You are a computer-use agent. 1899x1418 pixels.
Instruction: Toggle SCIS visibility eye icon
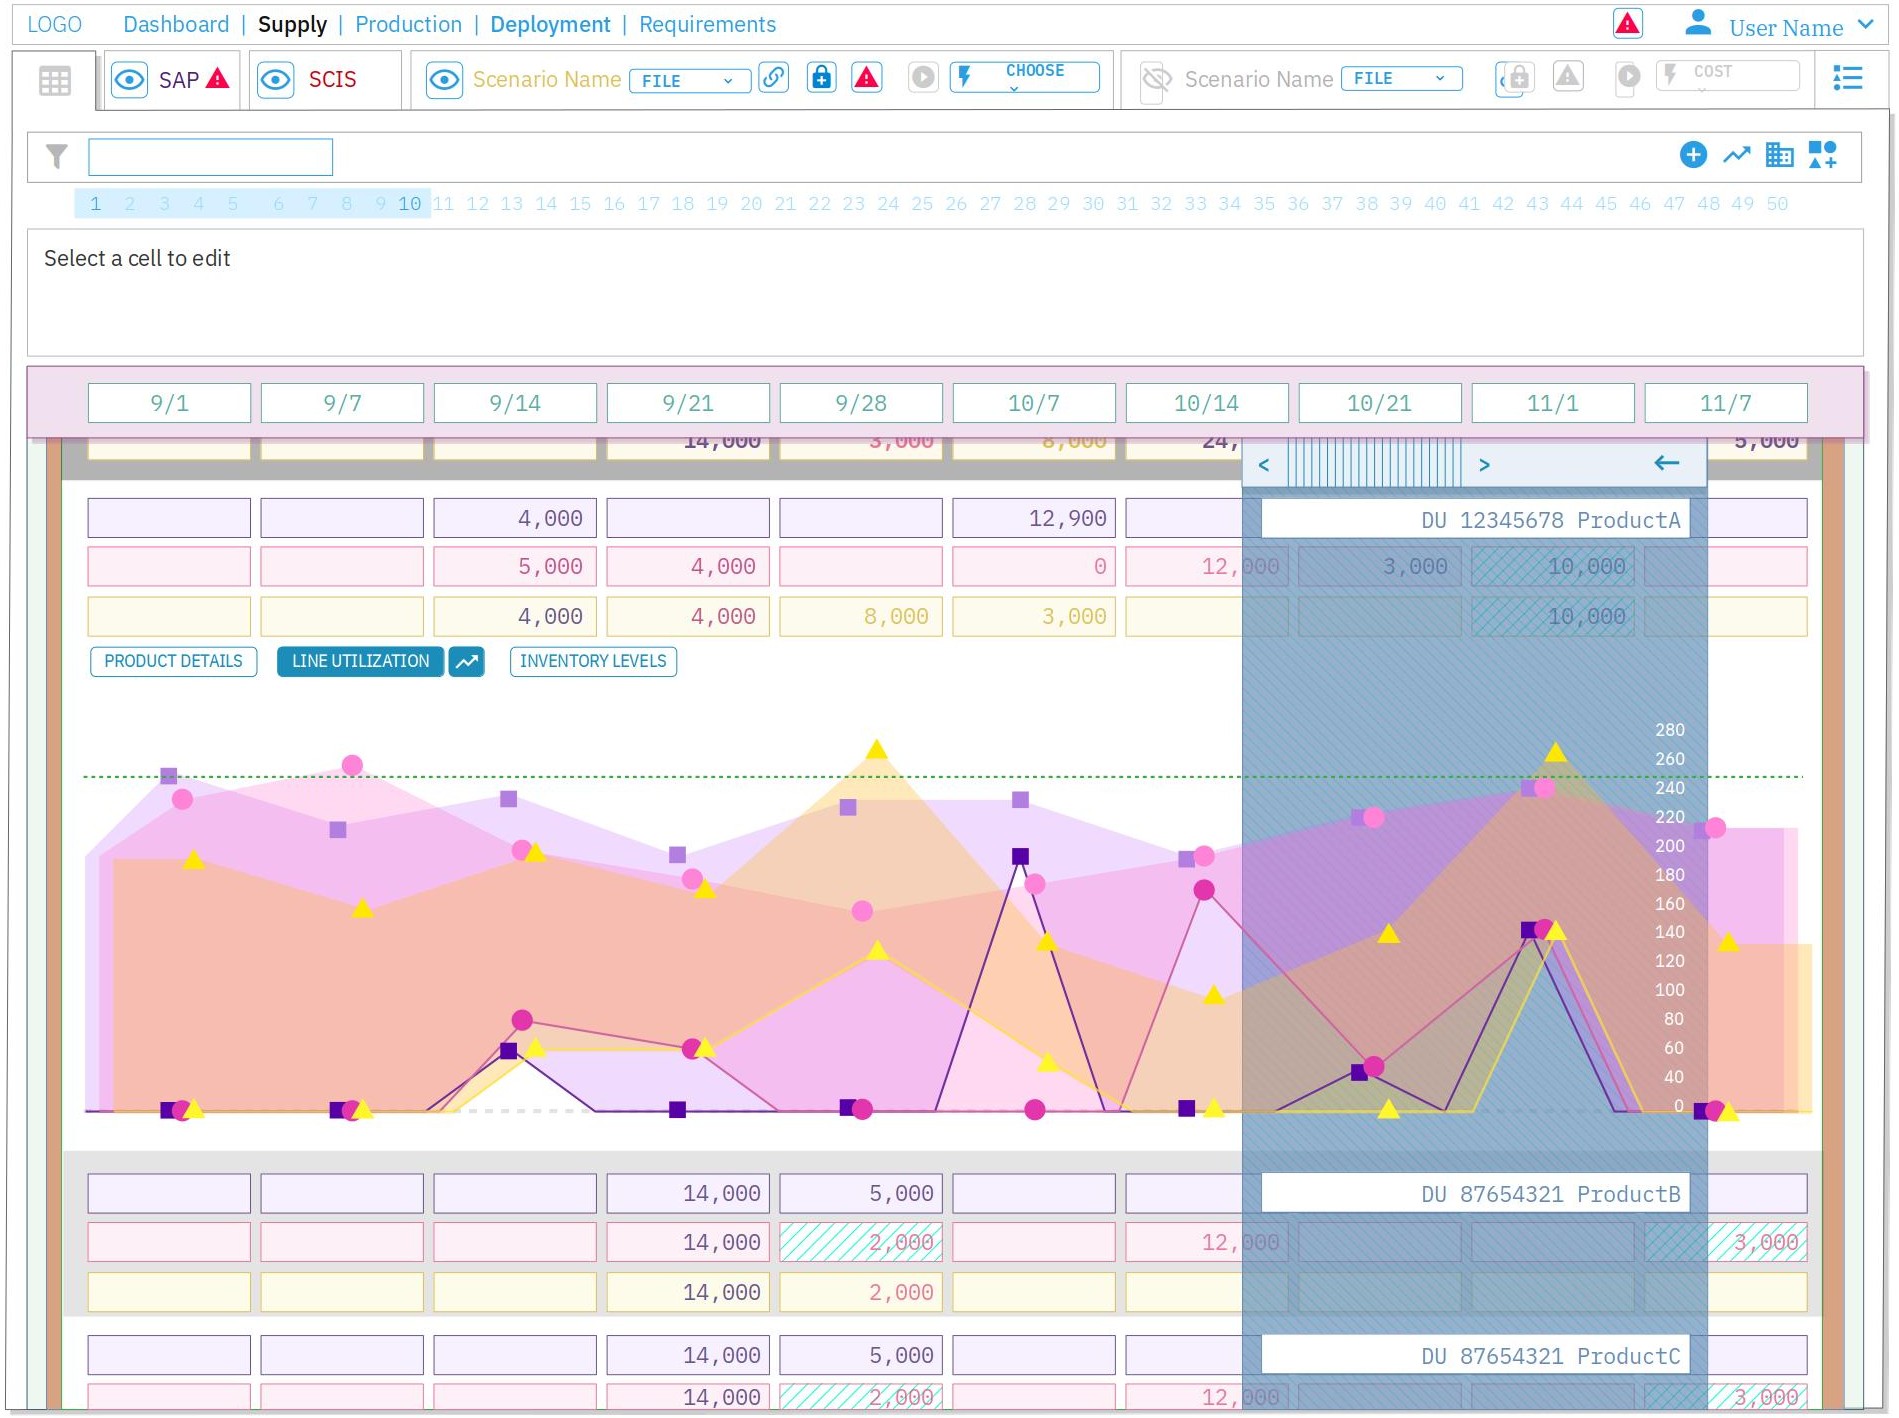[x=276, y=80]
